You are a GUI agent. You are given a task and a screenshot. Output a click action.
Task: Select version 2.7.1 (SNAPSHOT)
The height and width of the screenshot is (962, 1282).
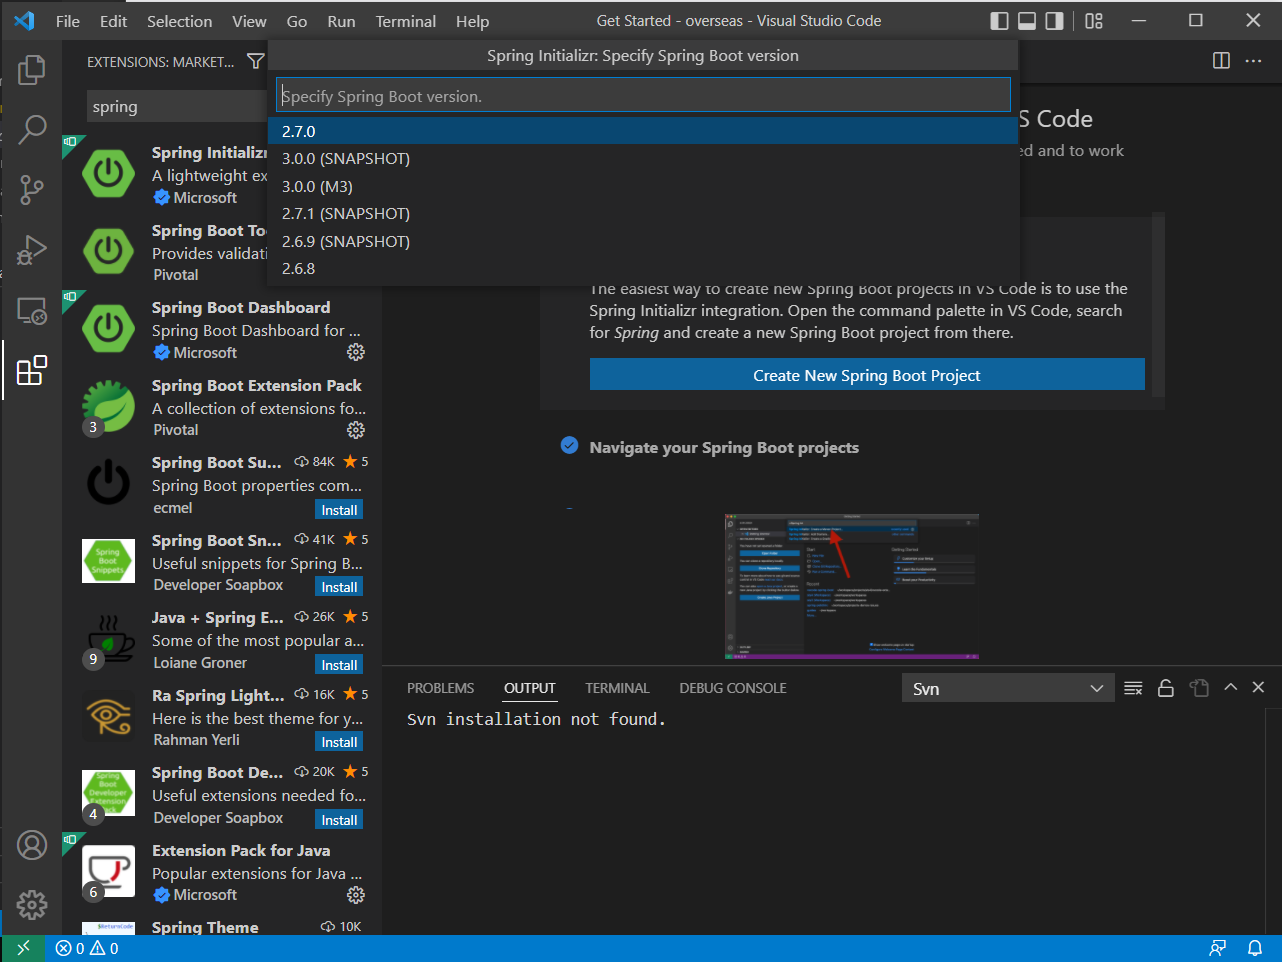[643, 214]
